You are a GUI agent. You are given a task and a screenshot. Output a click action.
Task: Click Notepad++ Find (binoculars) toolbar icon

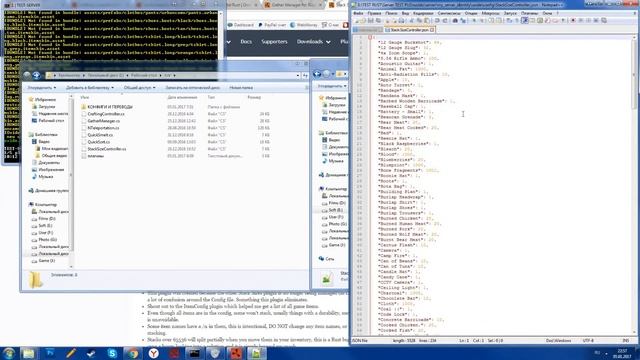click(455, 20)
